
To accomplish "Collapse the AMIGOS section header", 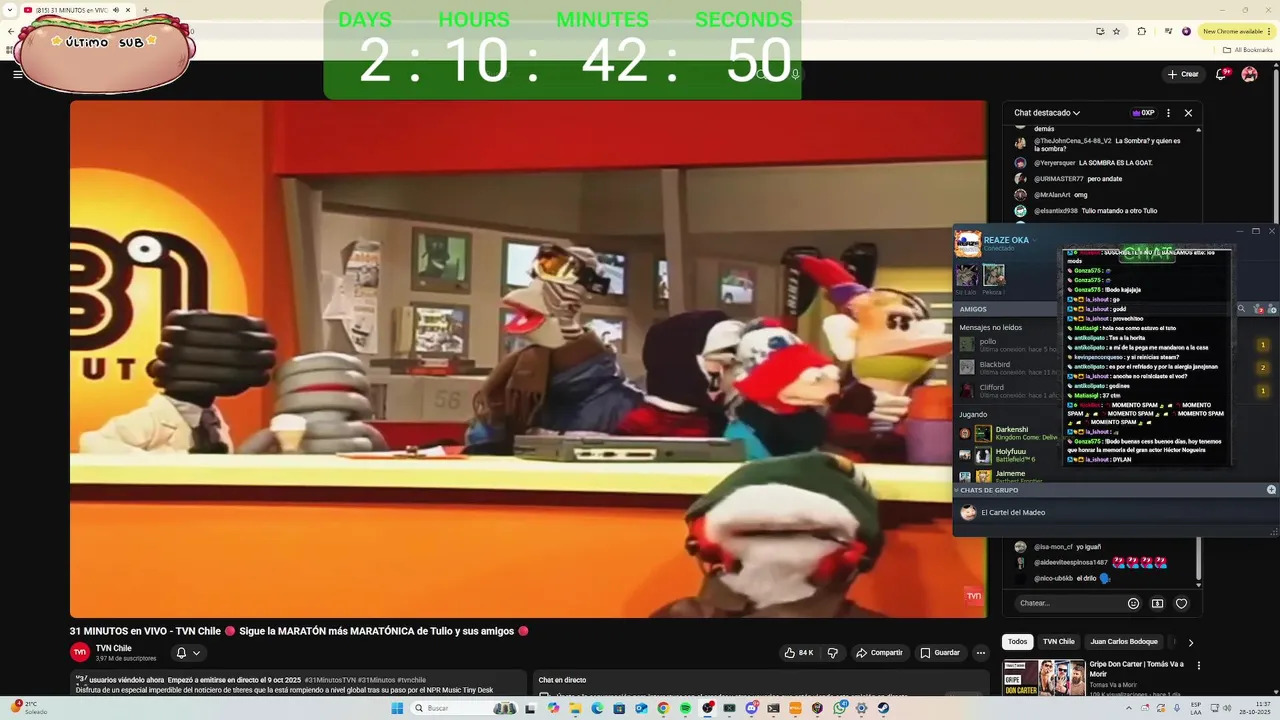I will (973, 309).
